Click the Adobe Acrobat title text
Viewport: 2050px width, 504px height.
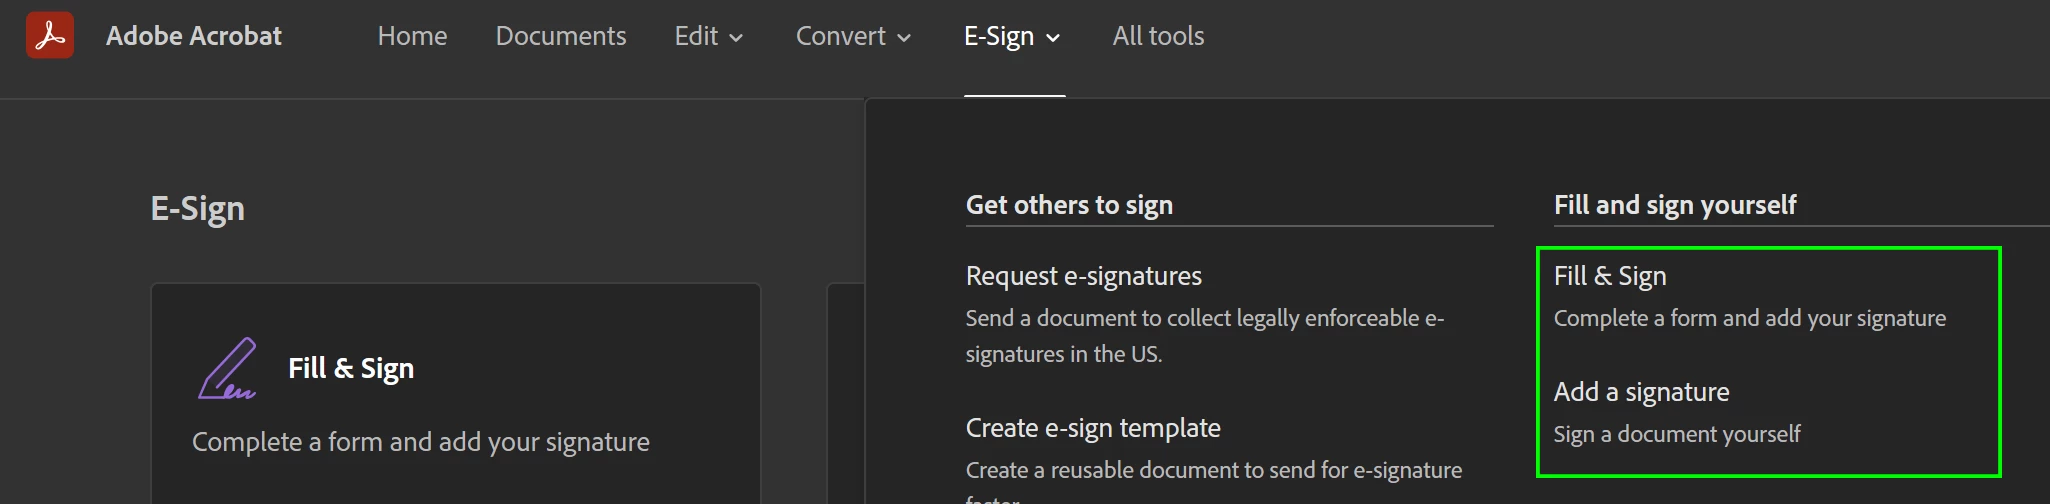coord(194,36)
